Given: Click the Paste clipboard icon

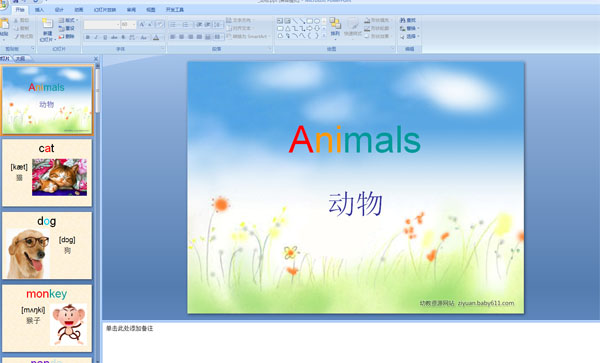Looking at the screenshot, I should 4,24.
